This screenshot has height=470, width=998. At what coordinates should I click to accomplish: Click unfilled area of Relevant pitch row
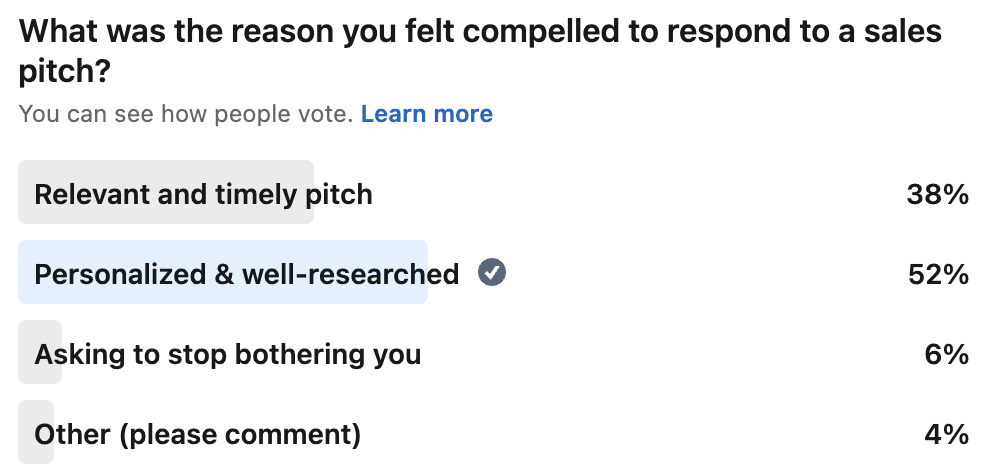click(636, 192)
